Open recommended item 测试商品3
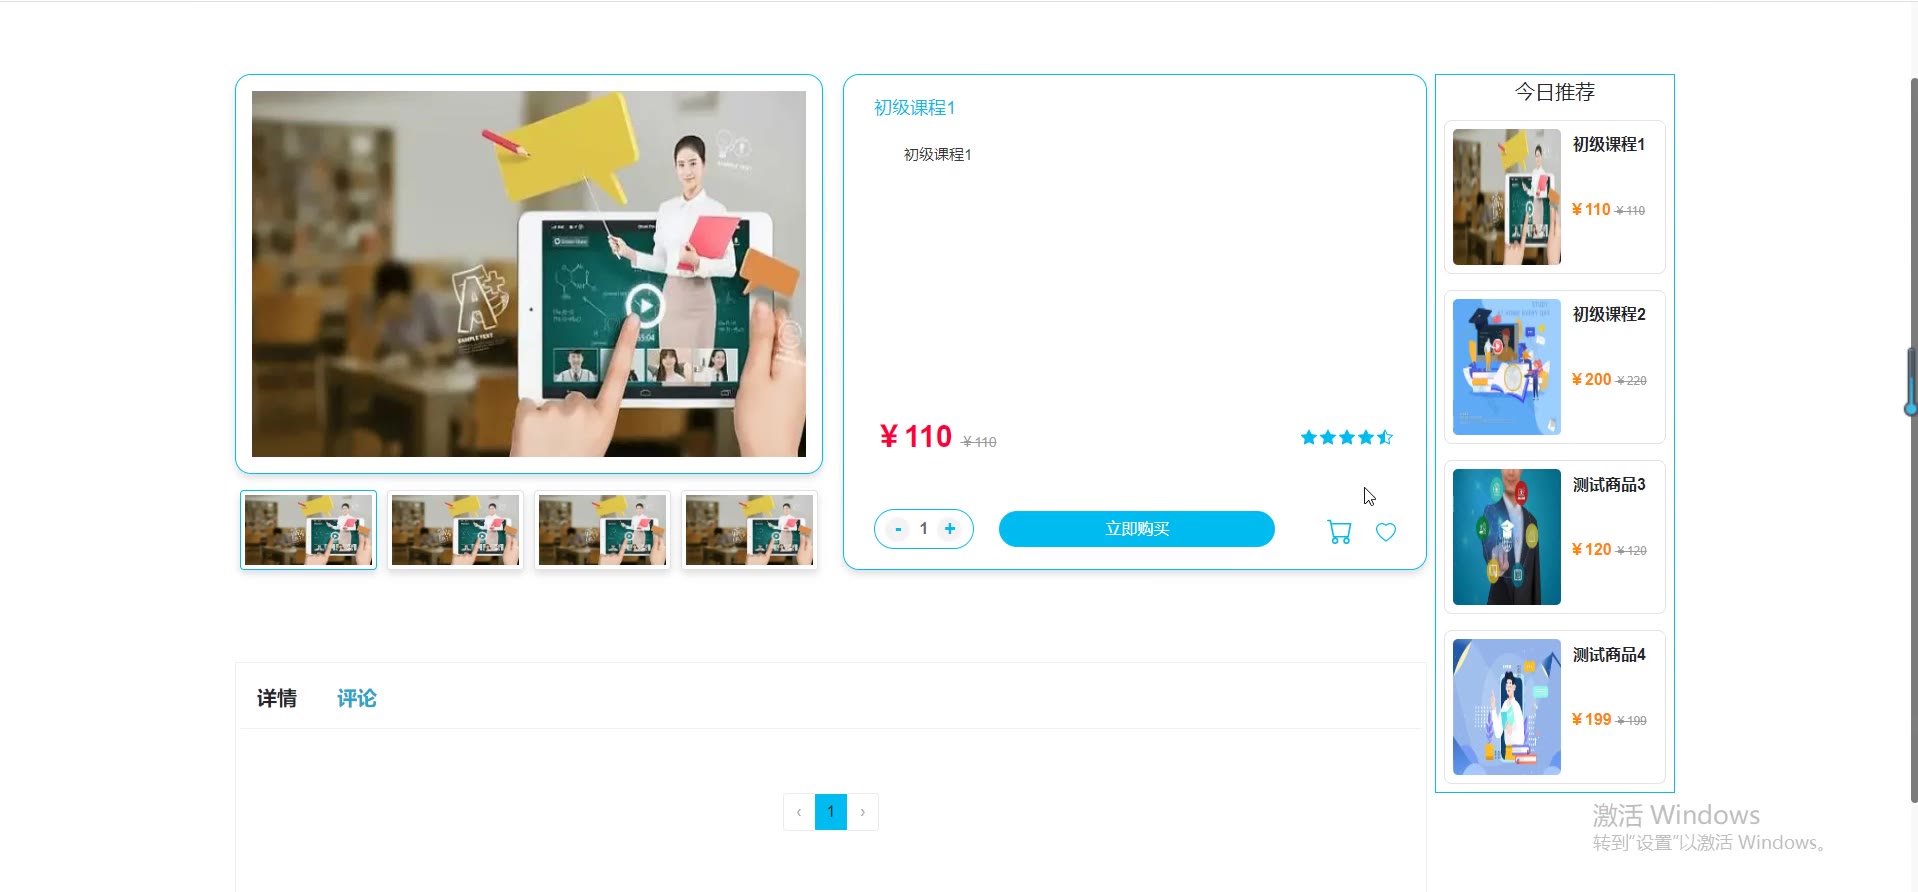This screenshot has height=892, width=1918. coord(1555,537)
